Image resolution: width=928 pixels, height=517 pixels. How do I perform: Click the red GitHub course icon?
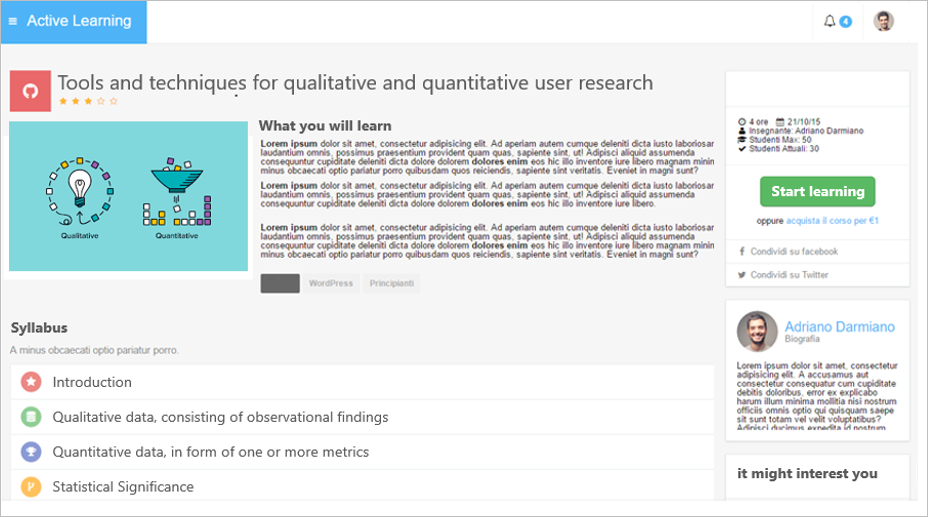click(x=30, y=91)
